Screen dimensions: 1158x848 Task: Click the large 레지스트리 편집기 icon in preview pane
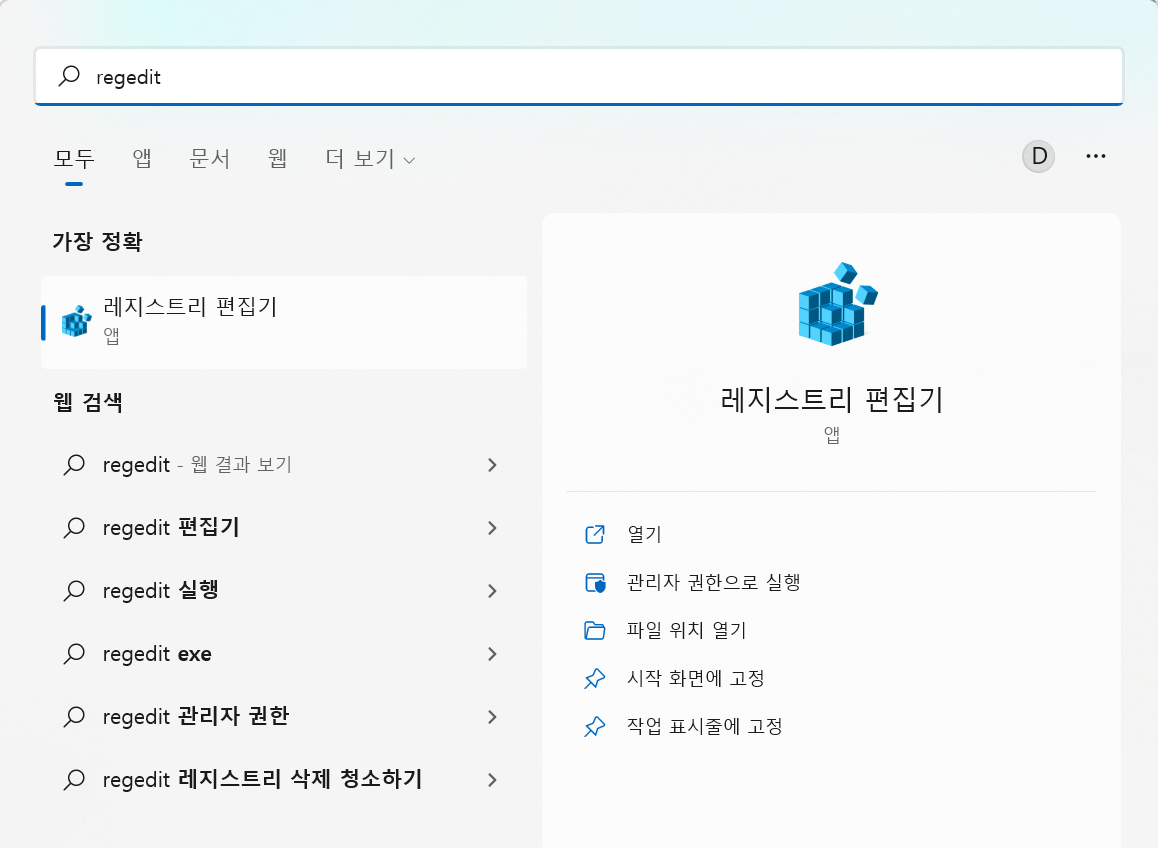tap(837, 304)
